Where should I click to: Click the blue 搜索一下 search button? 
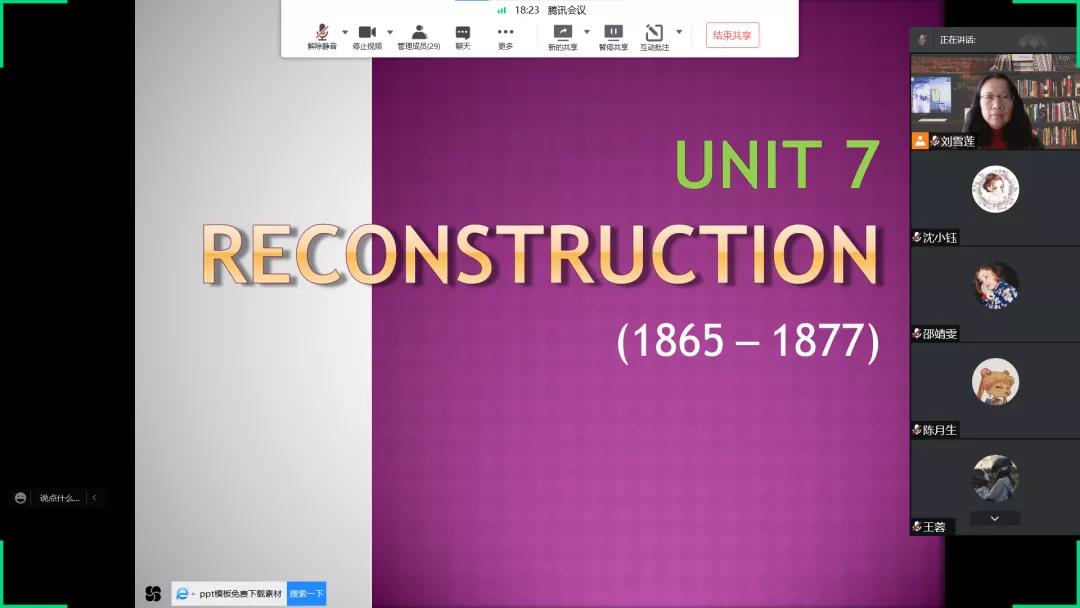tap(306, 593)
